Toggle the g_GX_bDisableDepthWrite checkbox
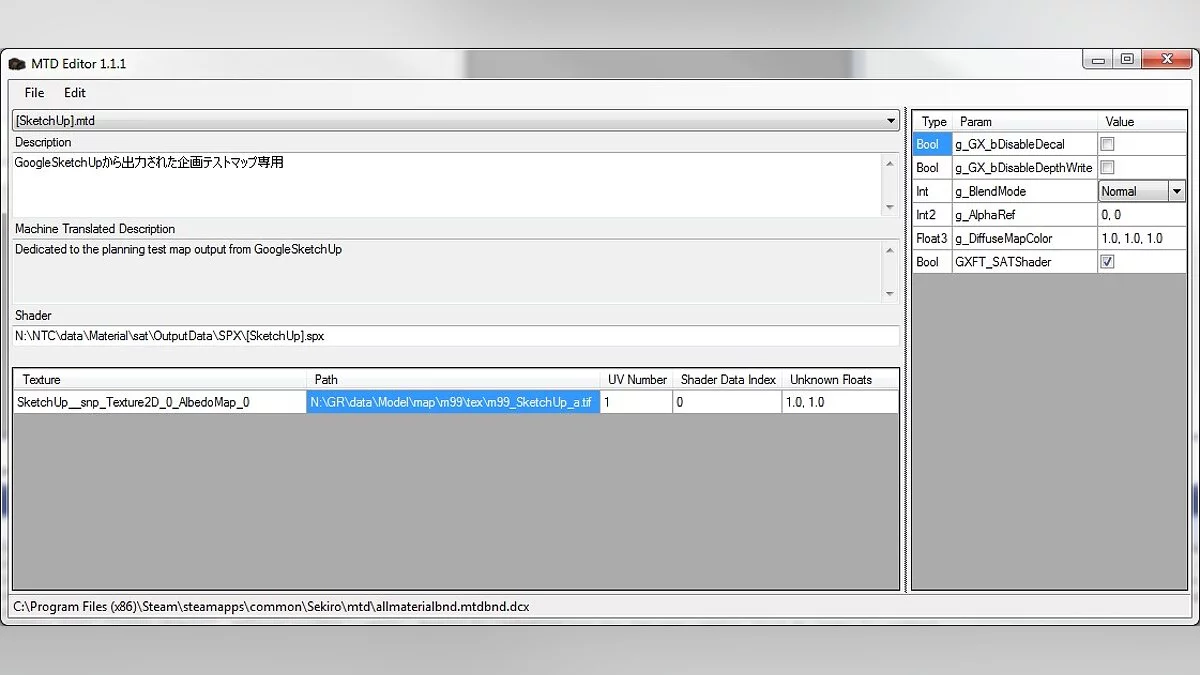The width and height of the screenshot is (1200, 675). (1107, 168)
